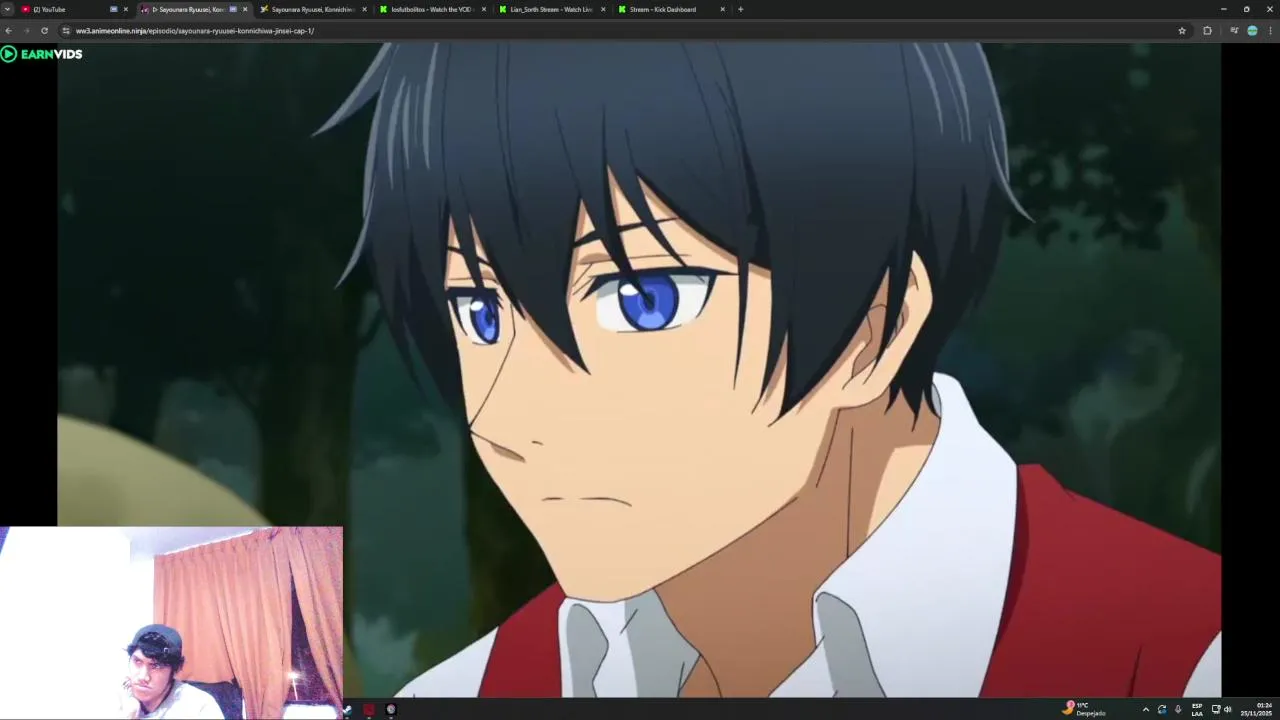Close the Kick Dashboard tab
The height and width of the screenshot is (720, 1280).
(722, 9)
